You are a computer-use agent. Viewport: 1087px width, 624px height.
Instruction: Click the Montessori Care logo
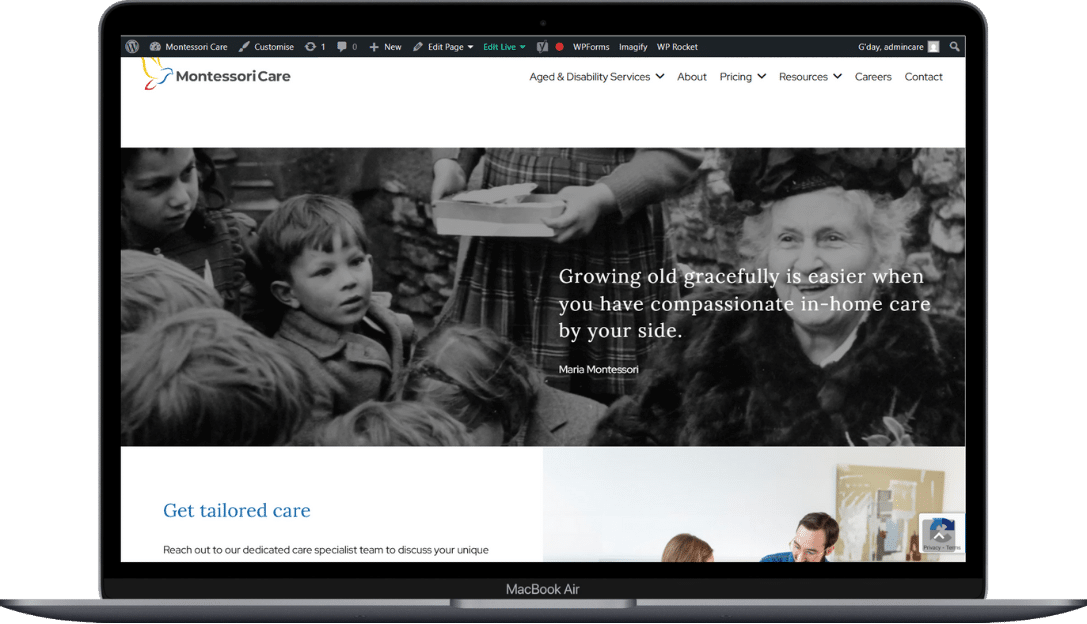click(x=217, y=76)
